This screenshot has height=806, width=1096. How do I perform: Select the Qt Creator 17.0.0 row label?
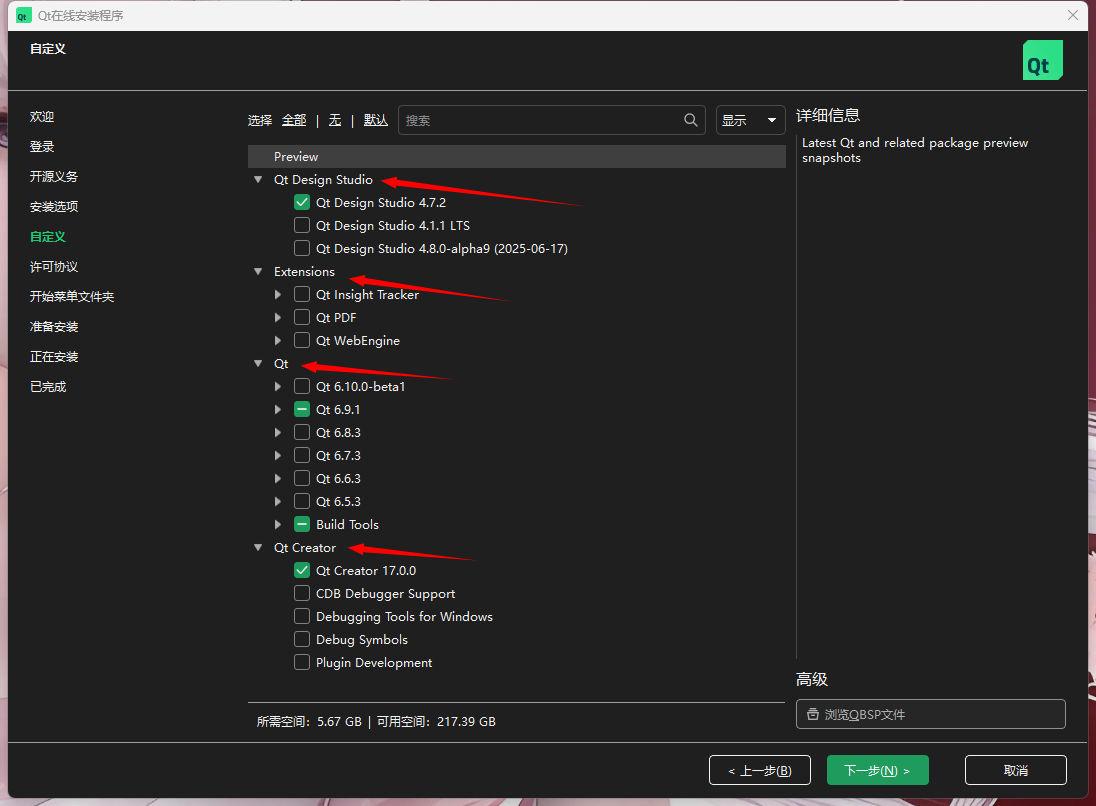pos(366,570)
